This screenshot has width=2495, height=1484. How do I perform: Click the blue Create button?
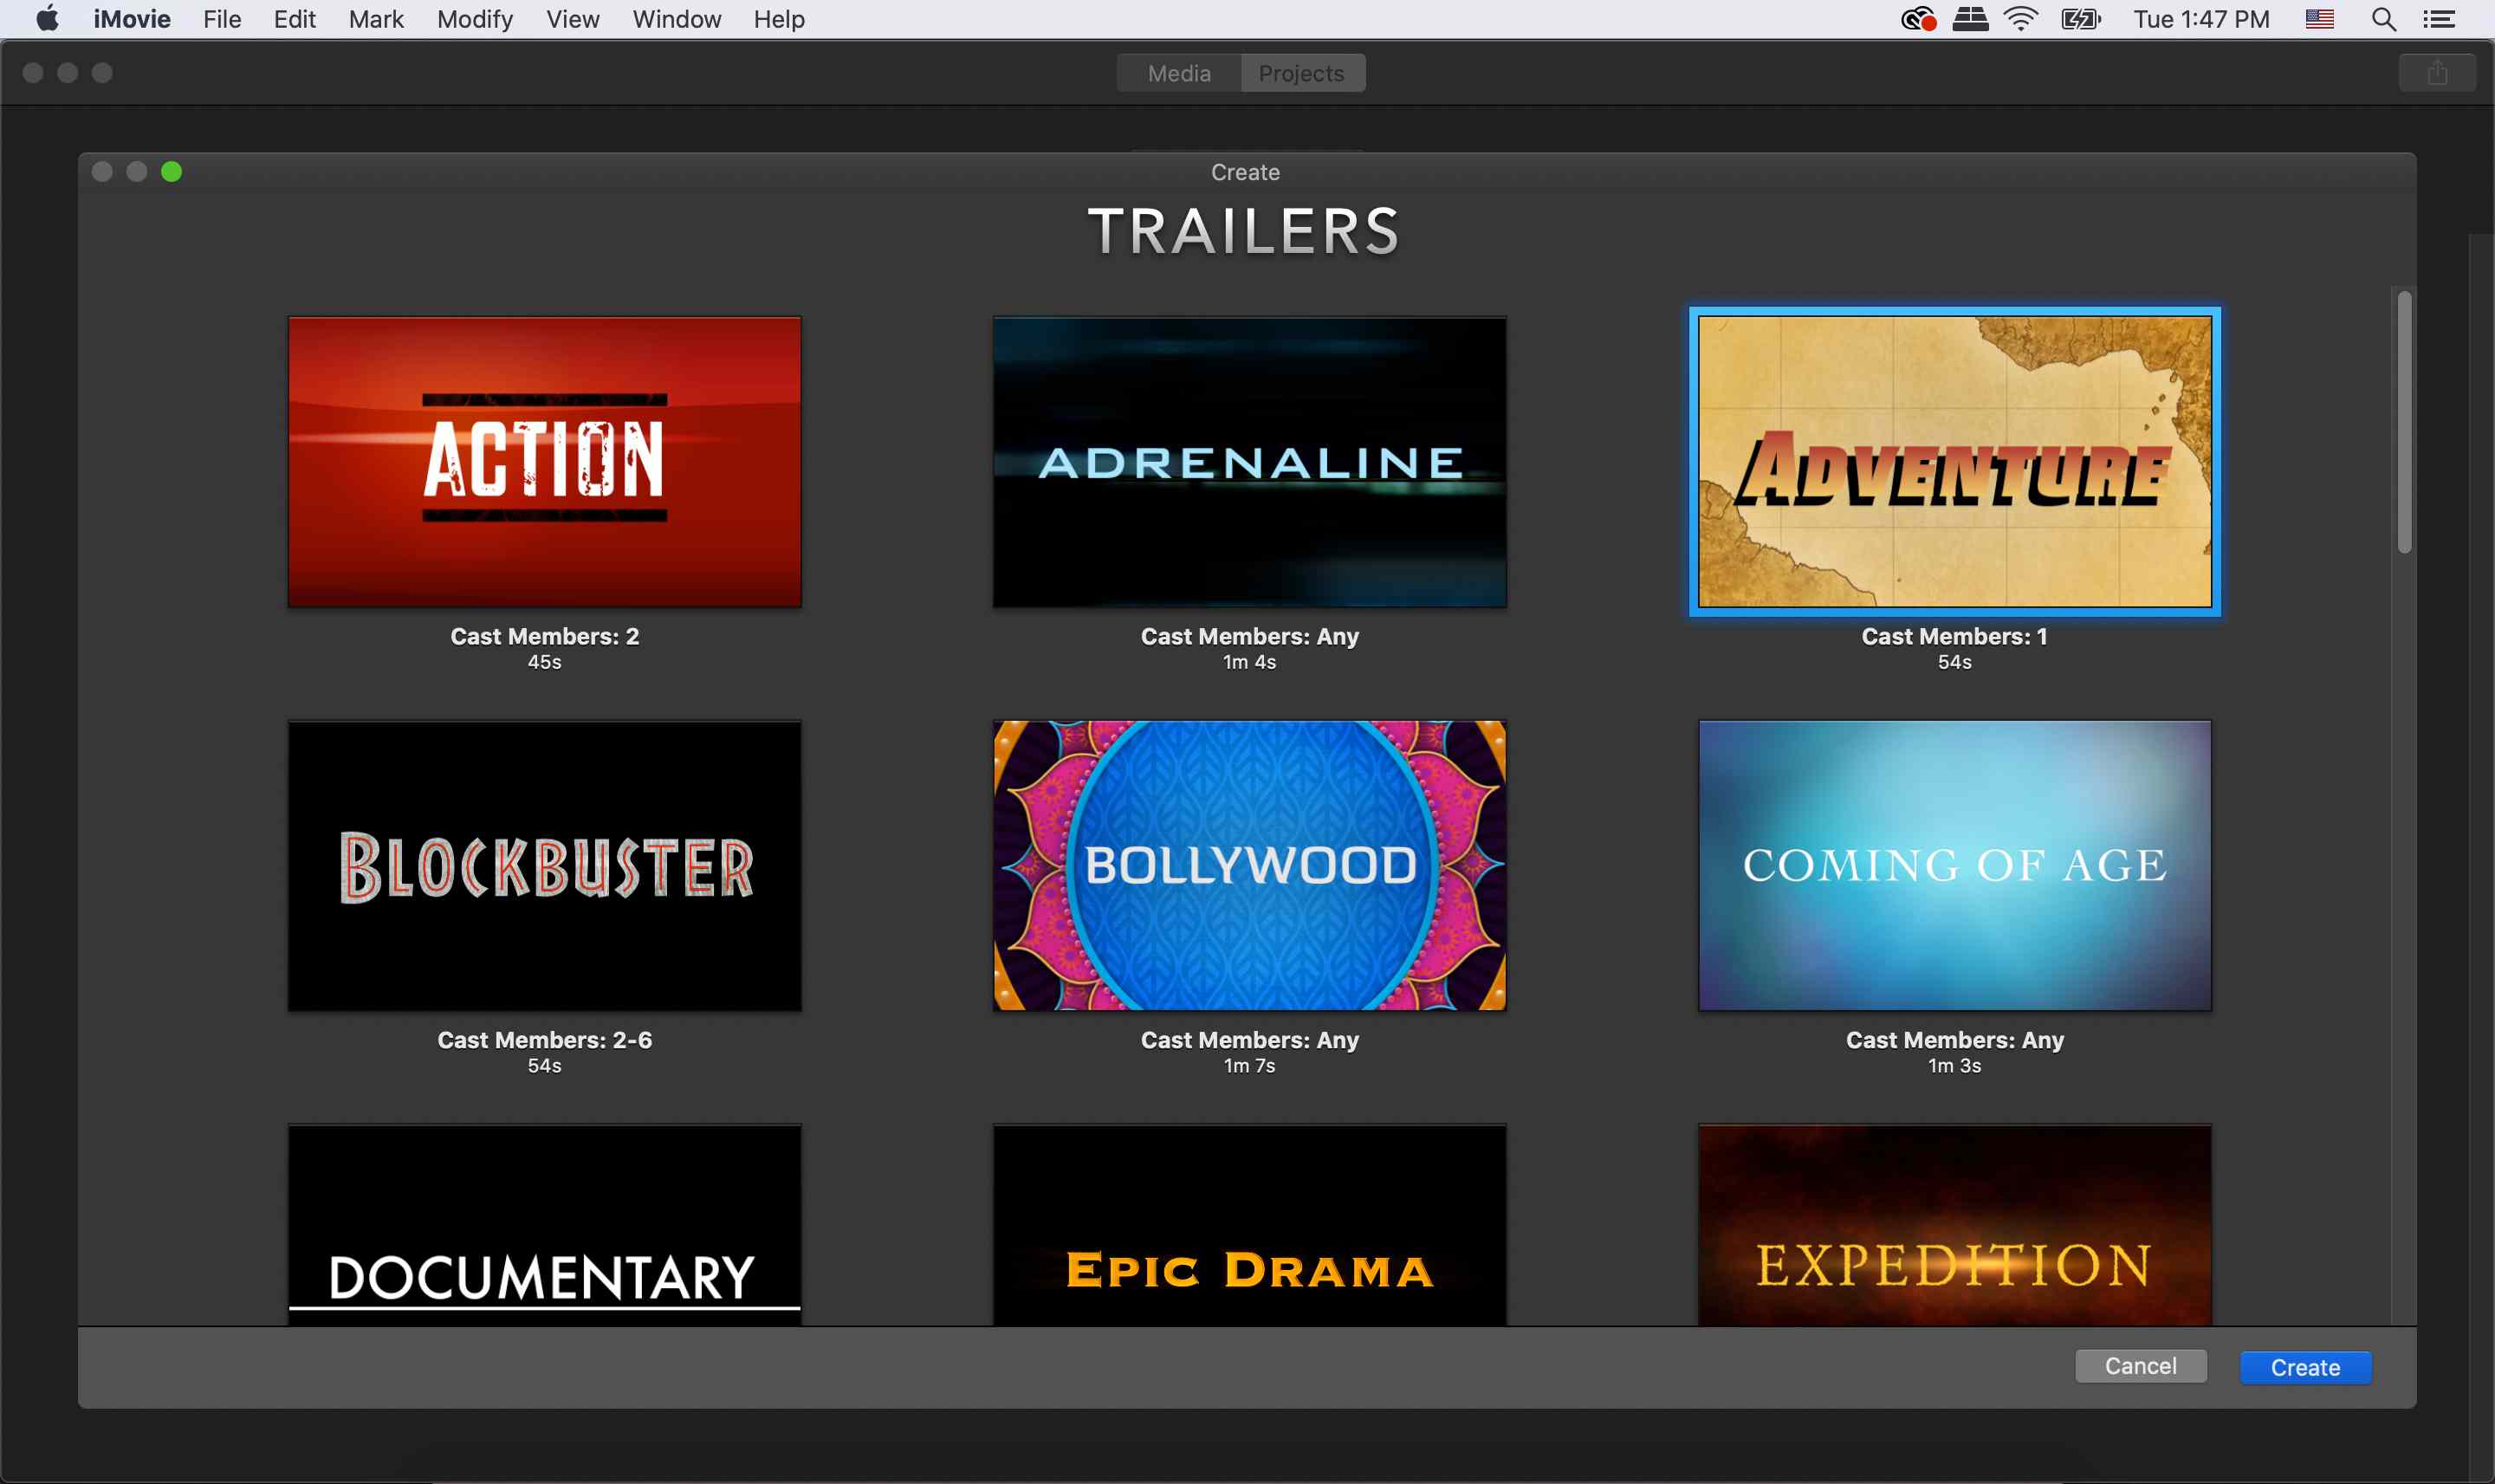2305,1367
